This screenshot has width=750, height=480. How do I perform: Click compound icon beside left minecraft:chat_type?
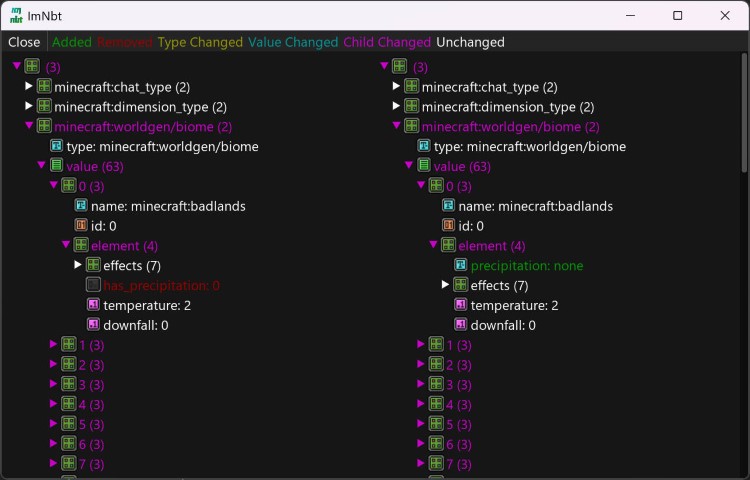tap(44, 86)
